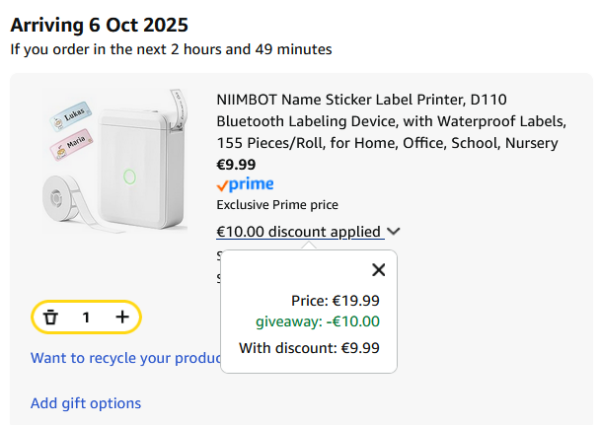This screenshot has width=600, height=425.
Task: Increase quantity with the plus icon
Action: 122,317
